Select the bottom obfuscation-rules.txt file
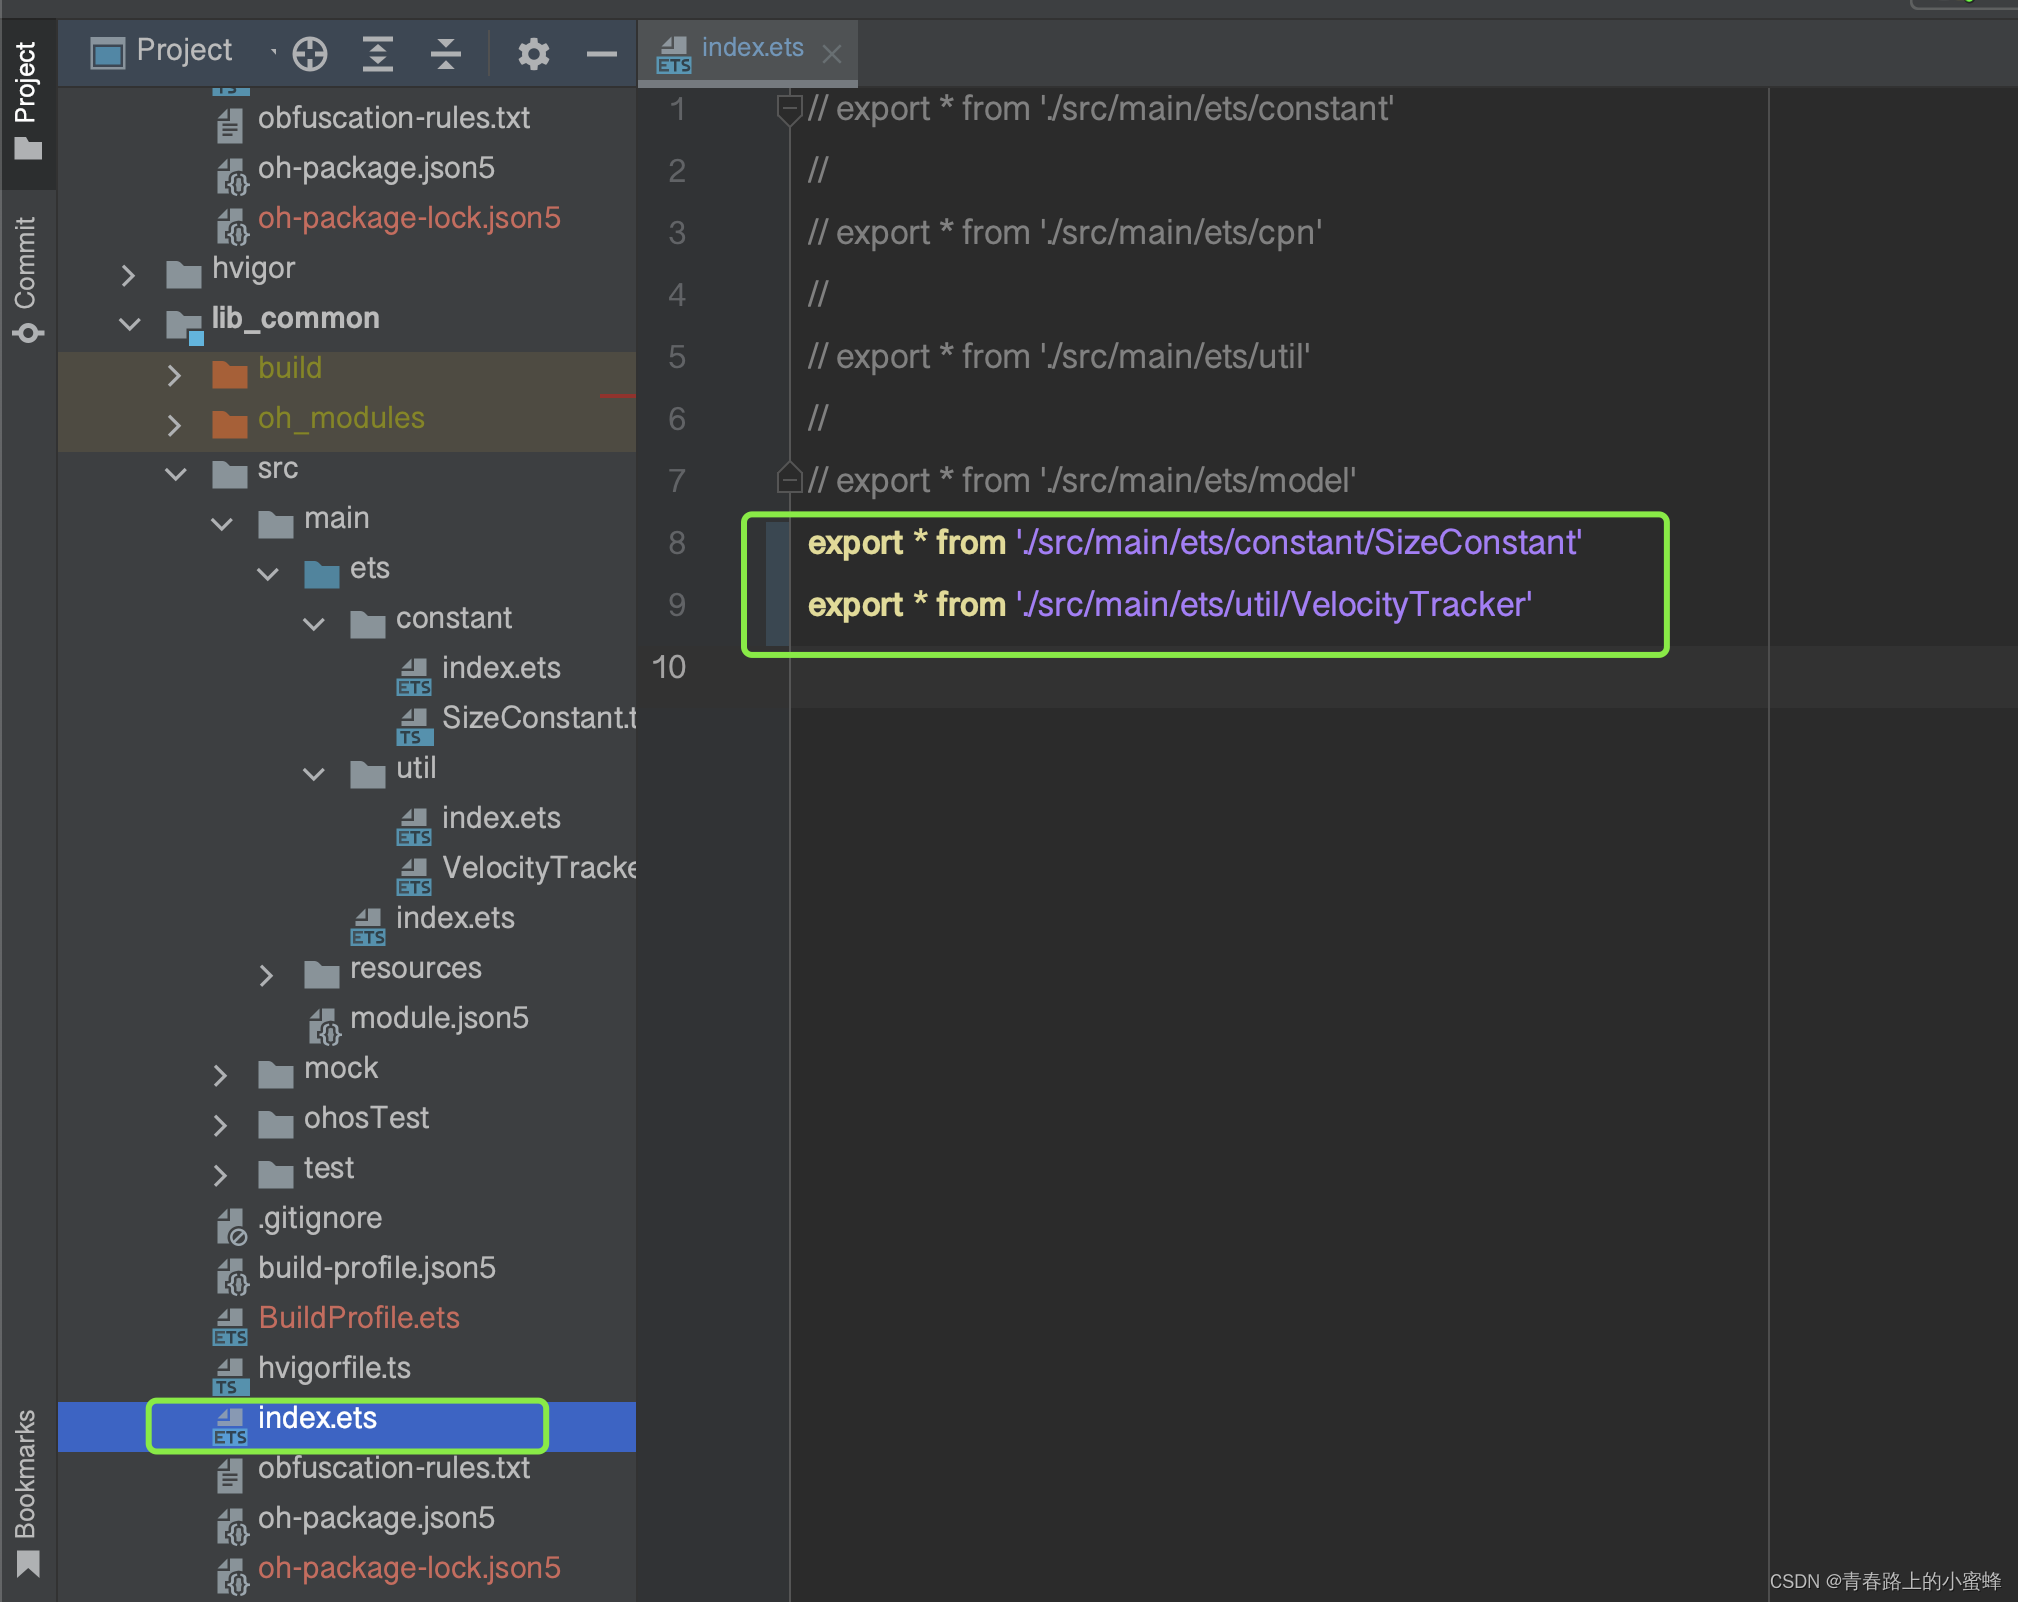This screenshot has width=2018, height=1602. (393, 1468)
